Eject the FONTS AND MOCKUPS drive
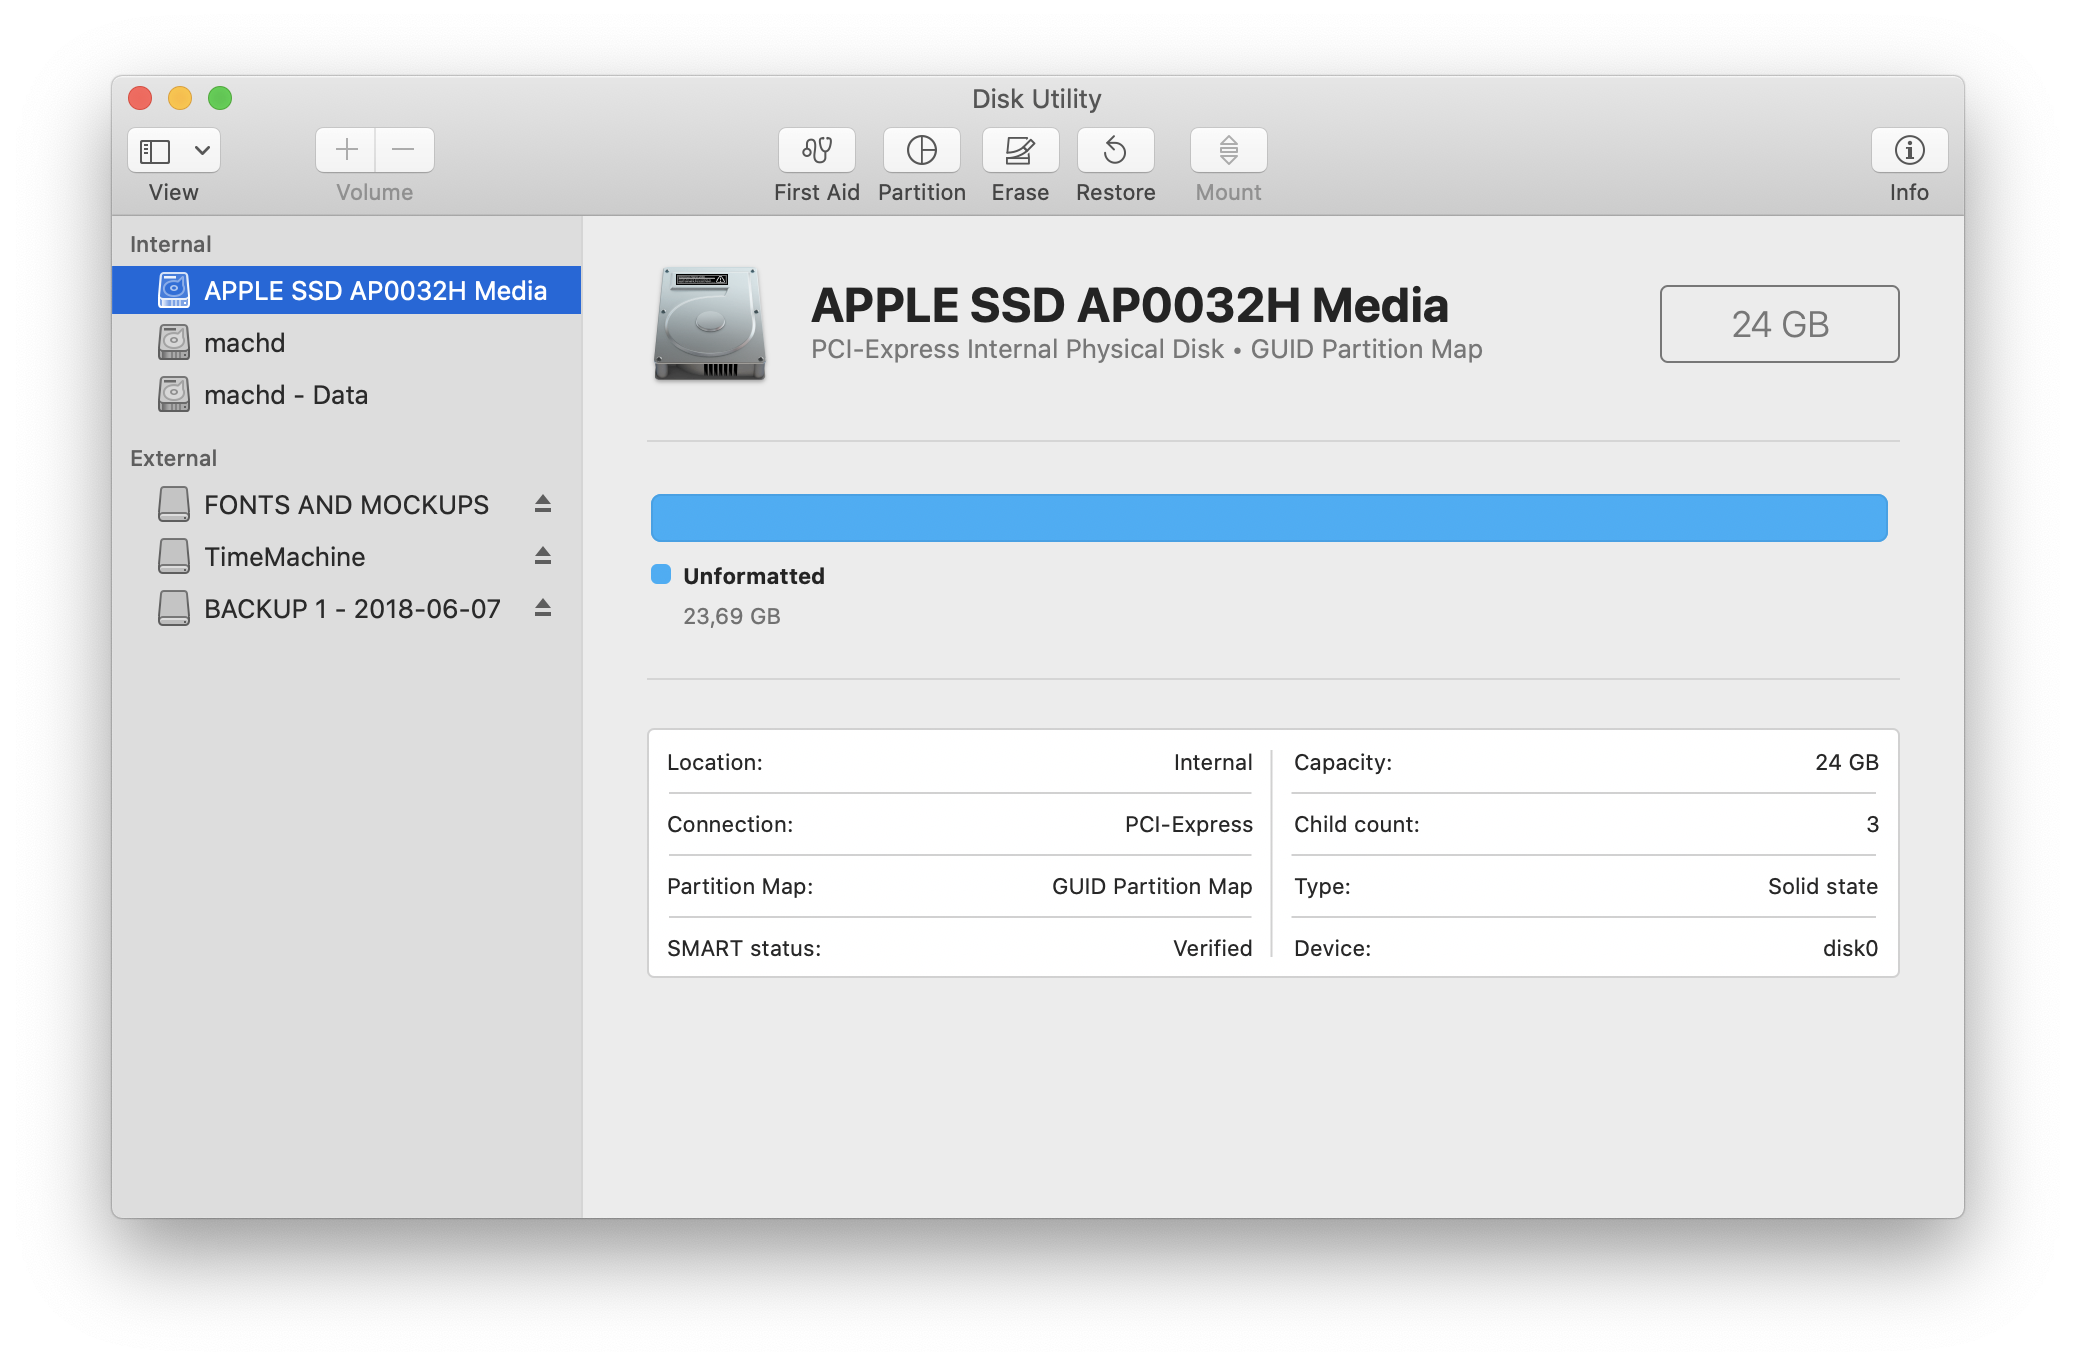 click(543, 504)
